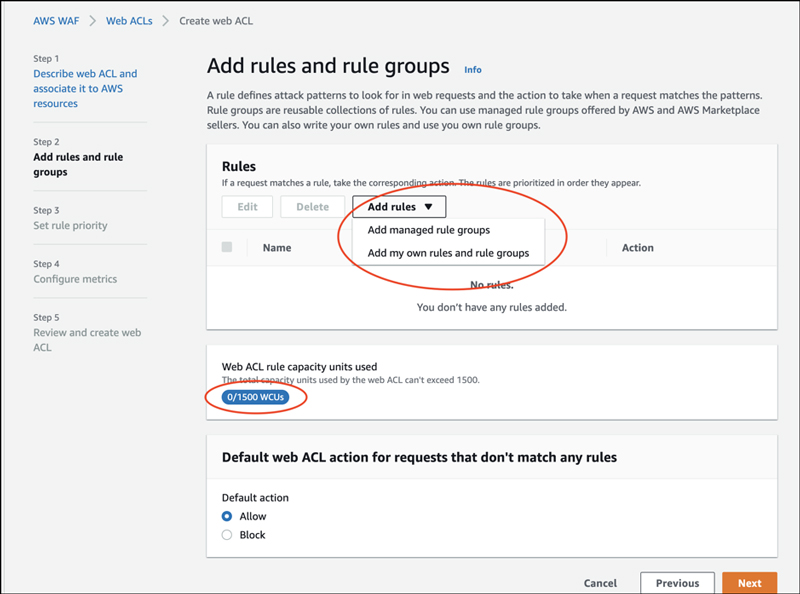Select the Block default action
This screenshot has width=800, height=594.
pos(227,535)
